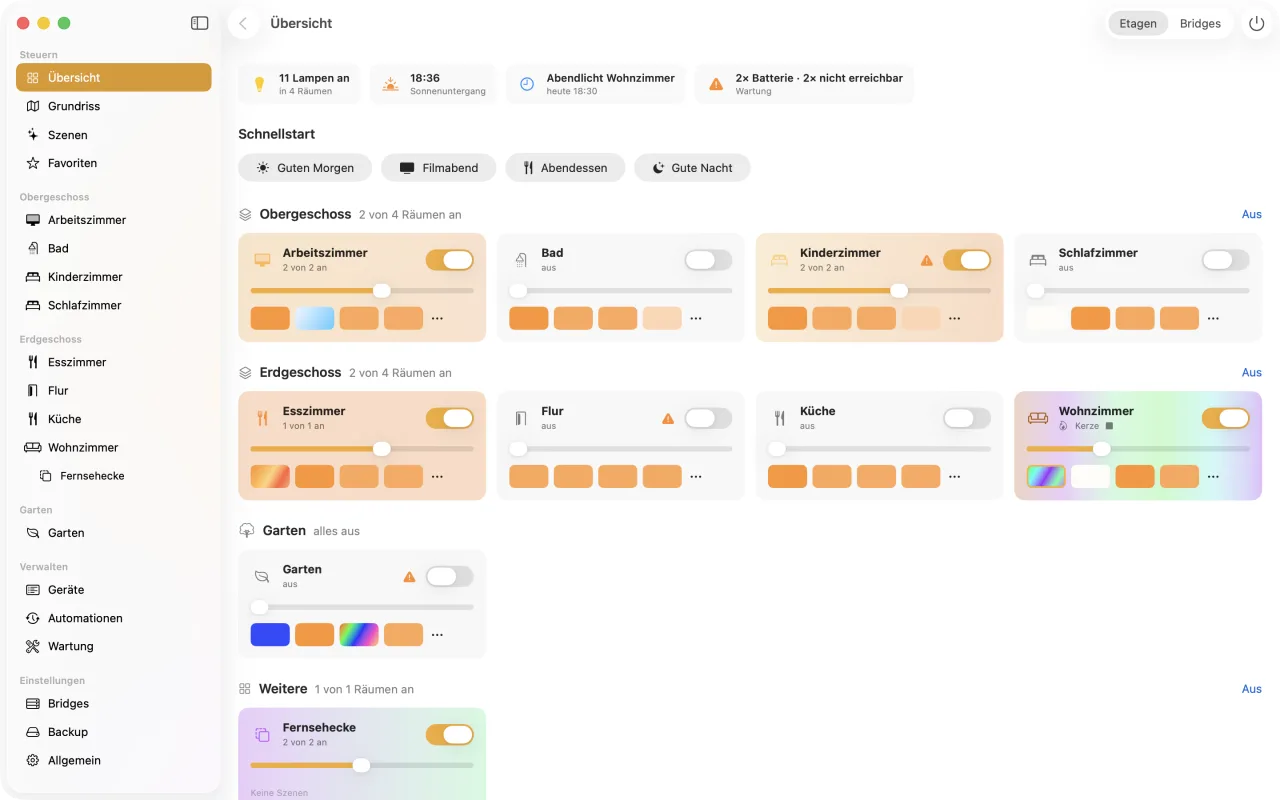
Task: Click the power icon button
Action: tap(1257, 23)
